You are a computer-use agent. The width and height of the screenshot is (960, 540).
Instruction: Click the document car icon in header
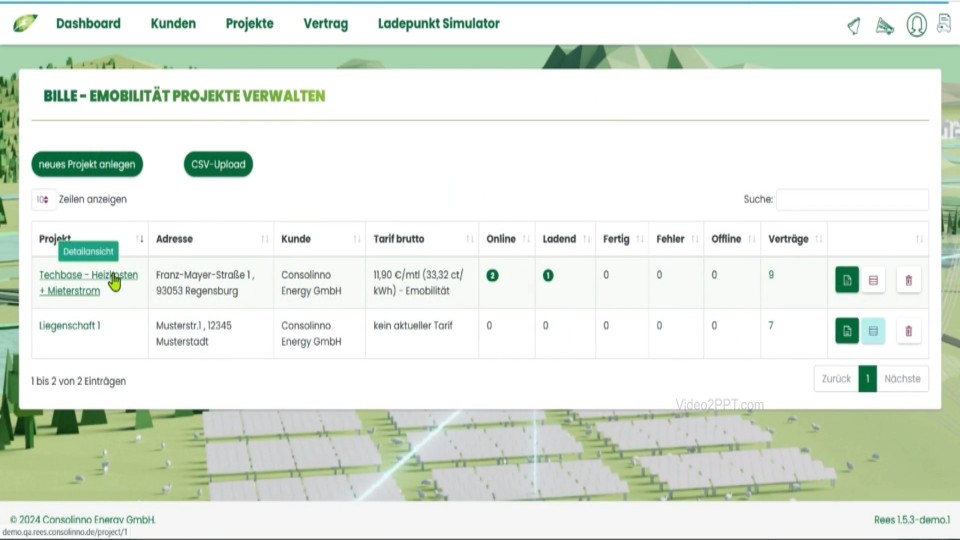[945, 23]
